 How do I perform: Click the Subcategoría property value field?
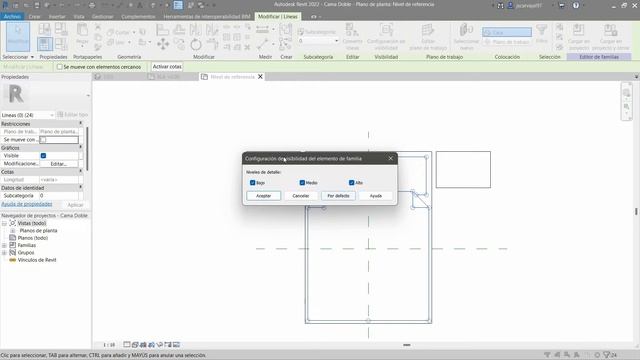tap(59, 196)
